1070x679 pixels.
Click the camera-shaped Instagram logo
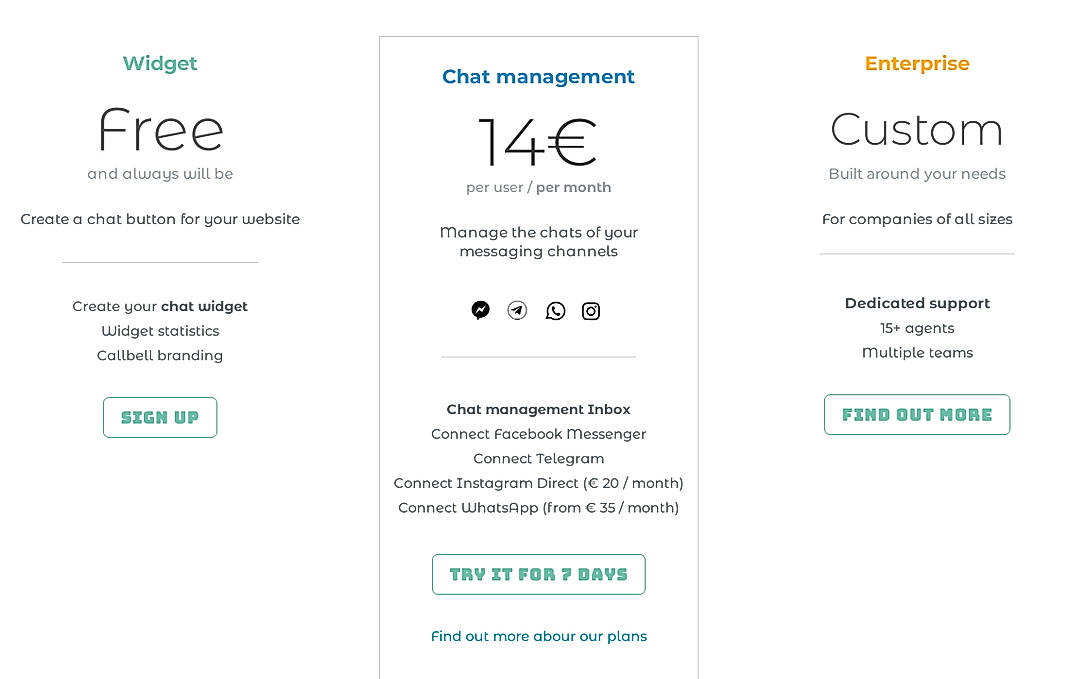point(591,311)
